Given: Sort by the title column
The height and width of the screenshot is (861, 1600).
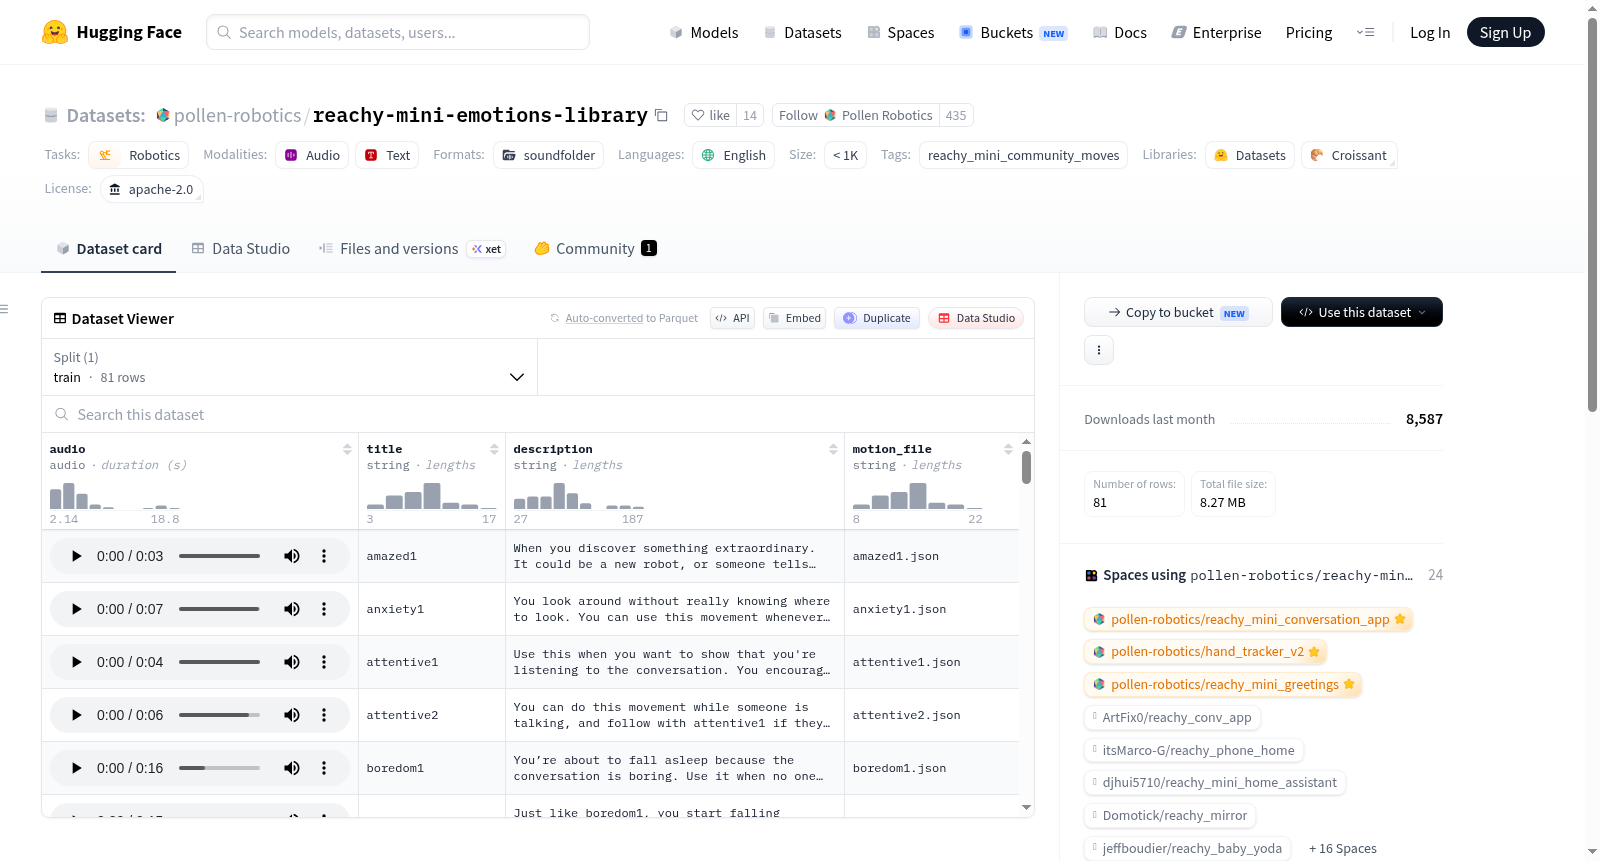Looking at the screenshot, I should tap(494, 449).
